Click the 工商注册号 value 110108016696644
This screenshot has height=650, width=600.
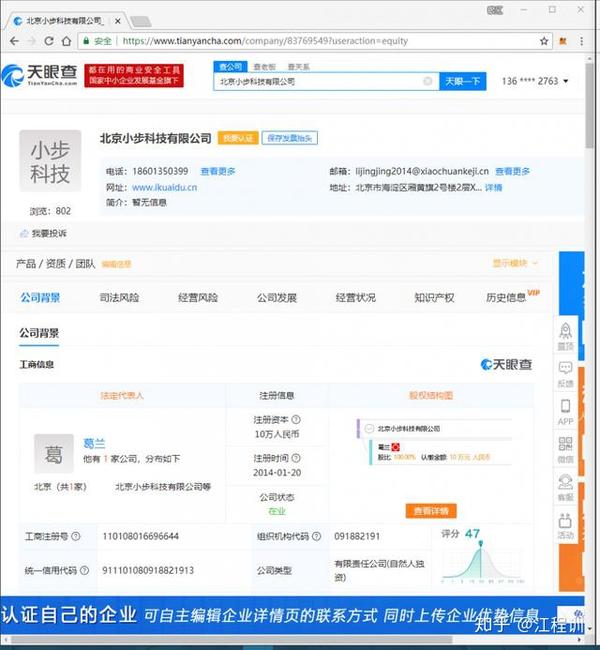tap(141, 536)
